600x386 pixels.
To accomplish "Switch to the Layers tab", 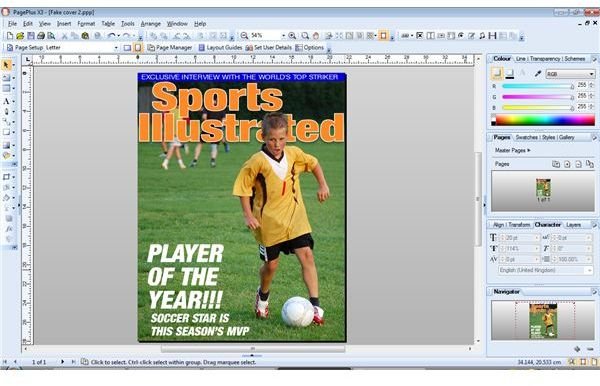I will 573,225.
